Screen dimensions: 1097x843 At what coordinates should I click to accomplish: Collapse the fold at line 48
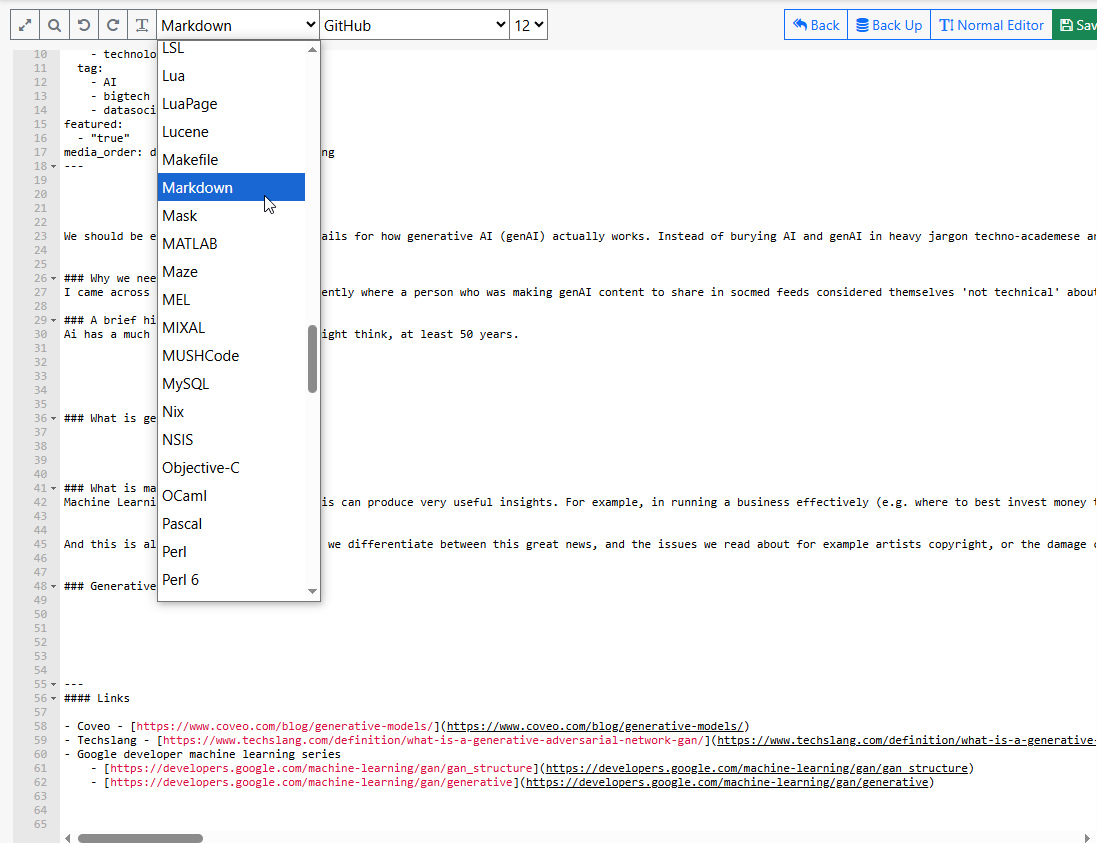coord(54,586)
